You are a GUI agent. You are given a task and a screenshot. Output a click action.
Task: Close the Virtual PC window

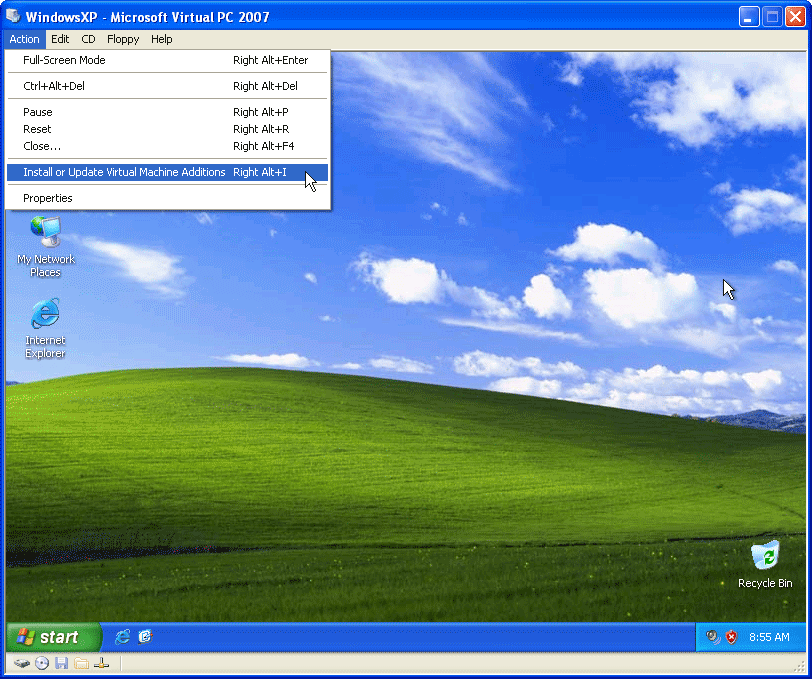pyautogui.click(x=795, y=17)
